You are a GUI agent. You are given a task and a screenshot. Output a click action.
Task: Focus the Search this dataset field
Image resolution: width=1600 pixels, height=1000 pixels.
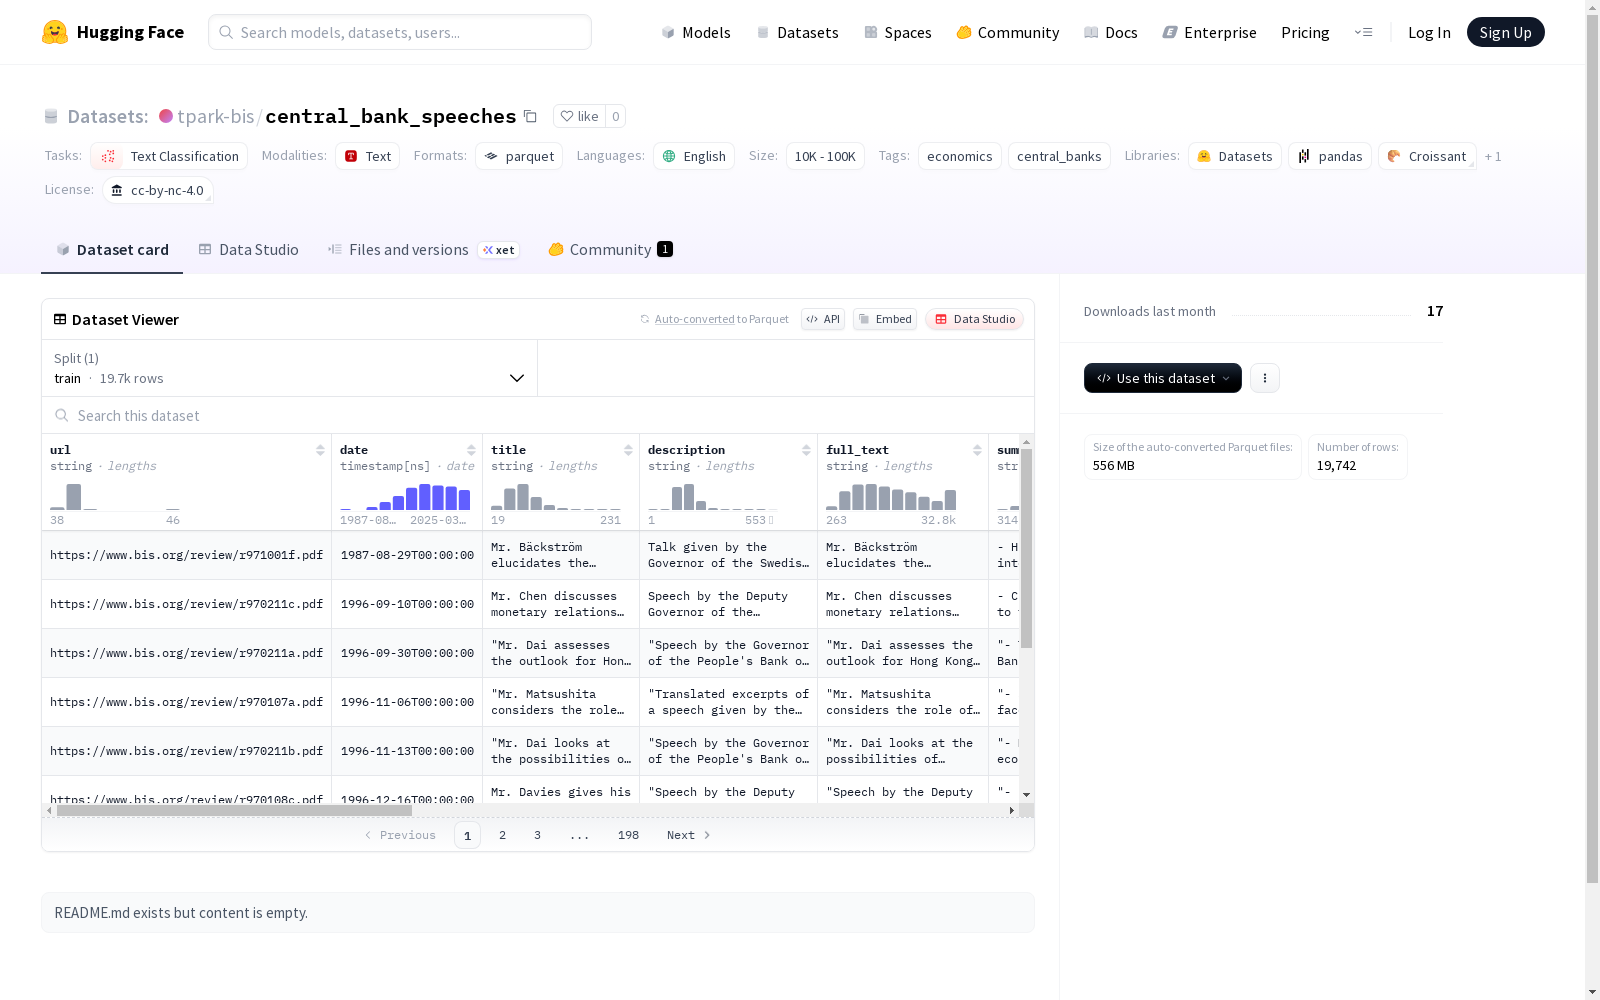(538, 415)
